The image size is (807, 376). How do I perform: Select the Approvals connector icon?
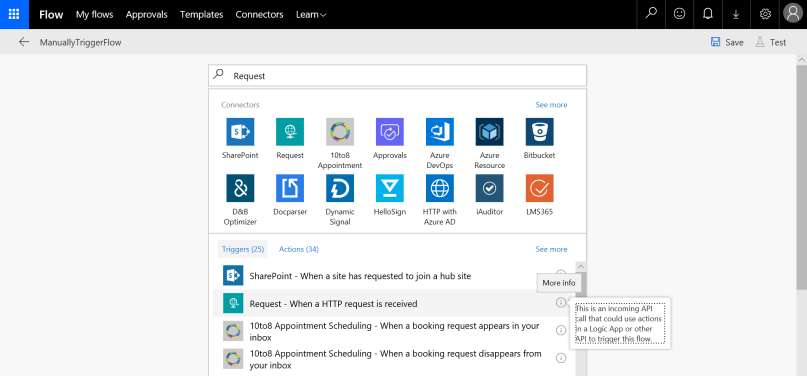tap(390, 132)
